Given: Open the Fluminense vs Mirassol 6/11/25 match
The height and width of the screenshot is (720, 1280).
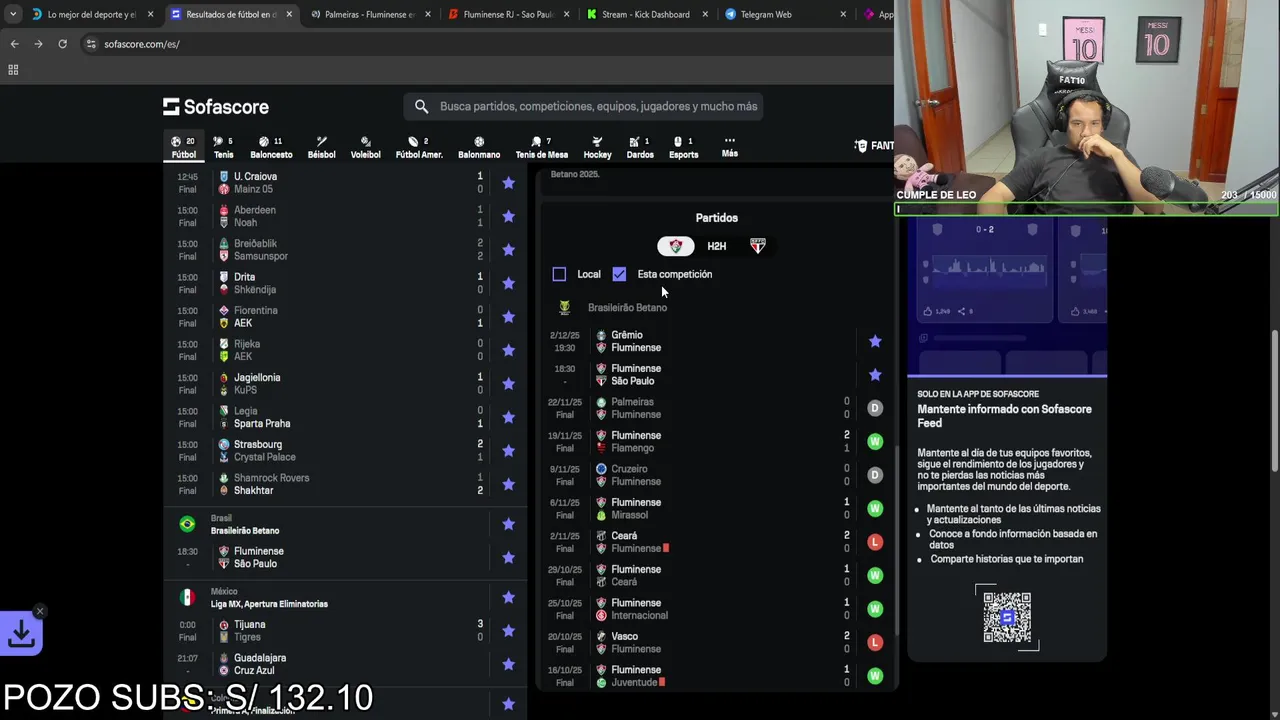Looking at the screenshot, I should pyautogui.click(x=716, y=509).
